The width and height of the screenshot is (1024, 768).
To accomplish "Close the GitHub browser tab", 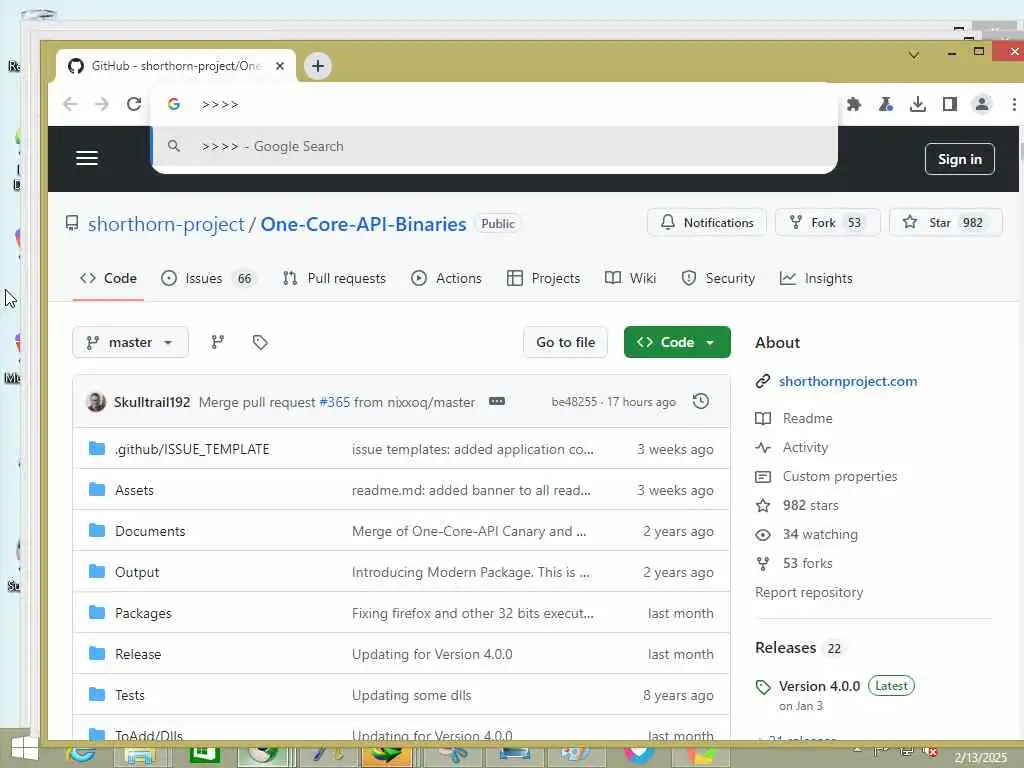I will pyautogui.click(x=280, y=66).
